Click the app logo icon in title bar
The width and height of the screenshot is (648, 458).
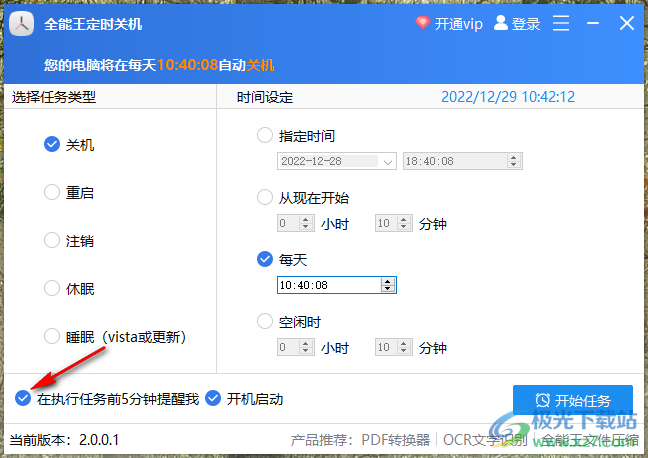click(21, 24)
